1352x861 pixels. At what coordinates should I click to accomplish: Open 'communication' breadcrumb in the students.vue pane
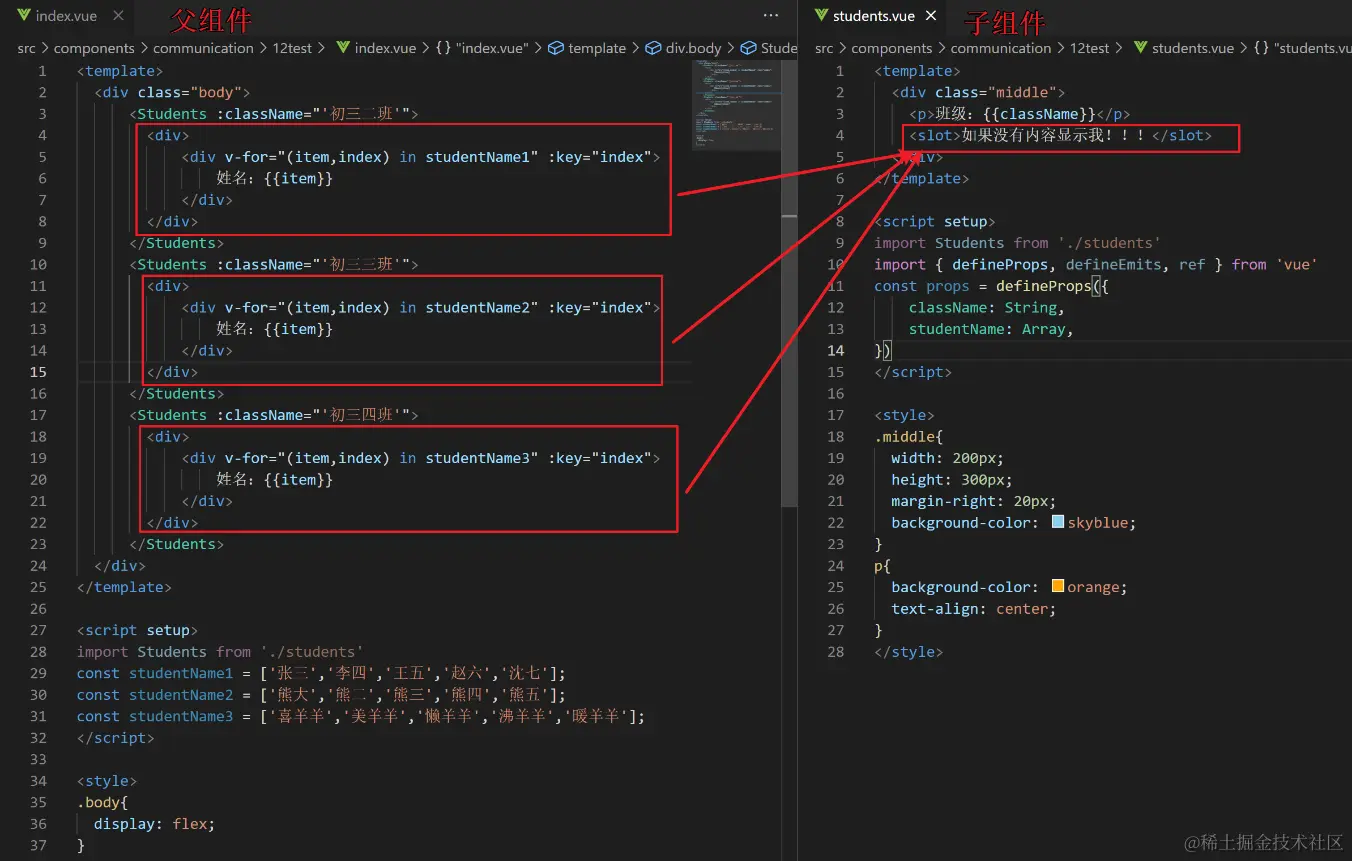(1001, 48)
